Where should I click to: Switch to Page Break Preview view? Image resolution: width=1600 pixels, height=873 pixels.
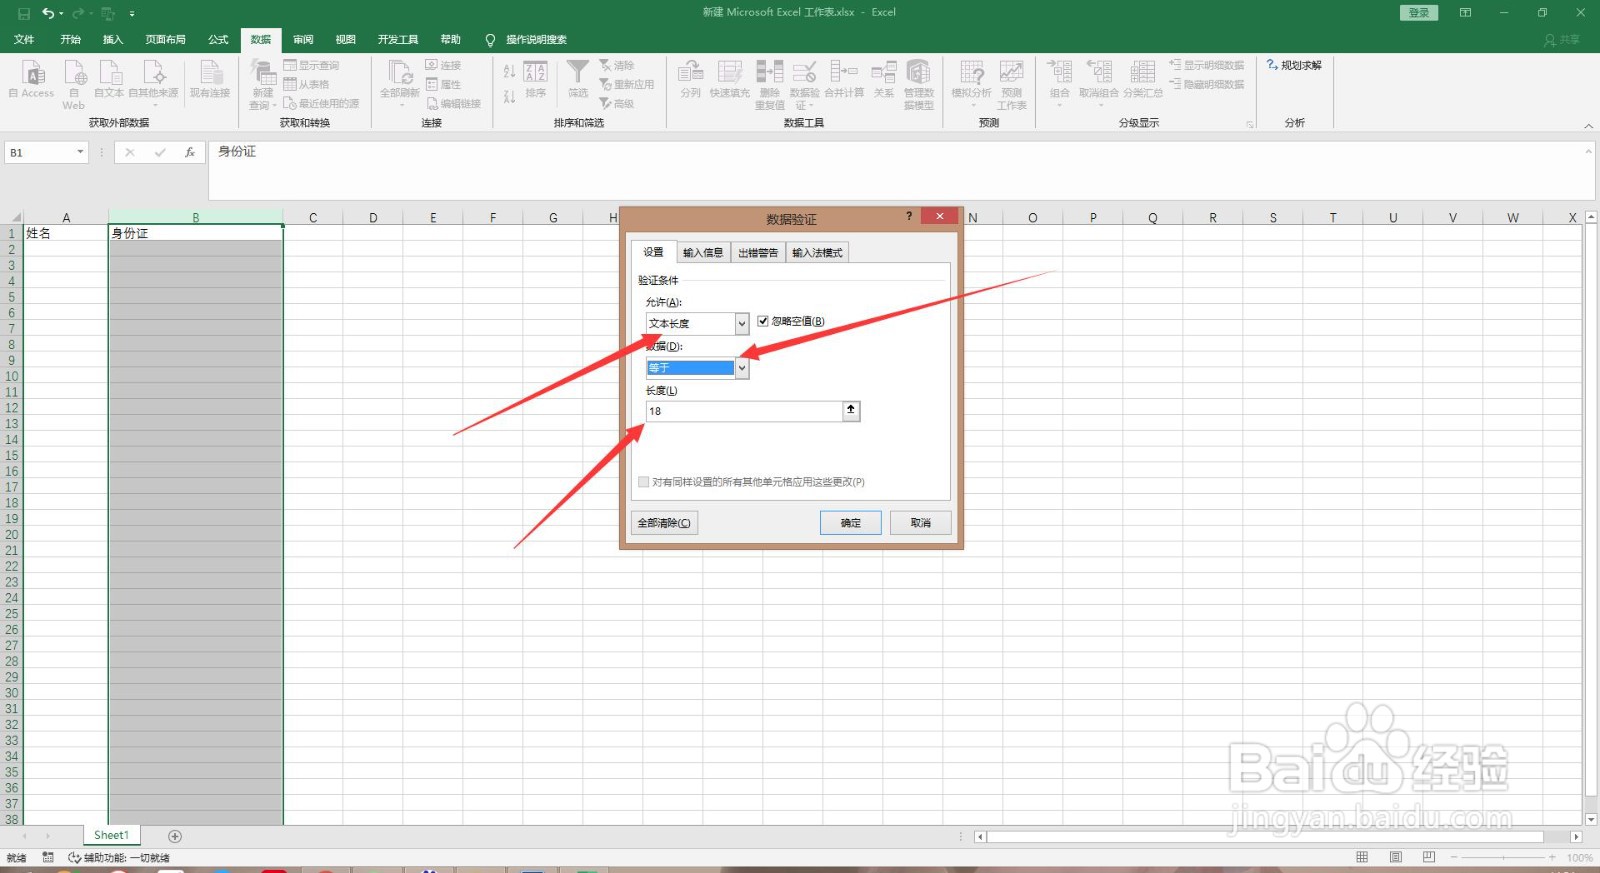point(1428,857)
